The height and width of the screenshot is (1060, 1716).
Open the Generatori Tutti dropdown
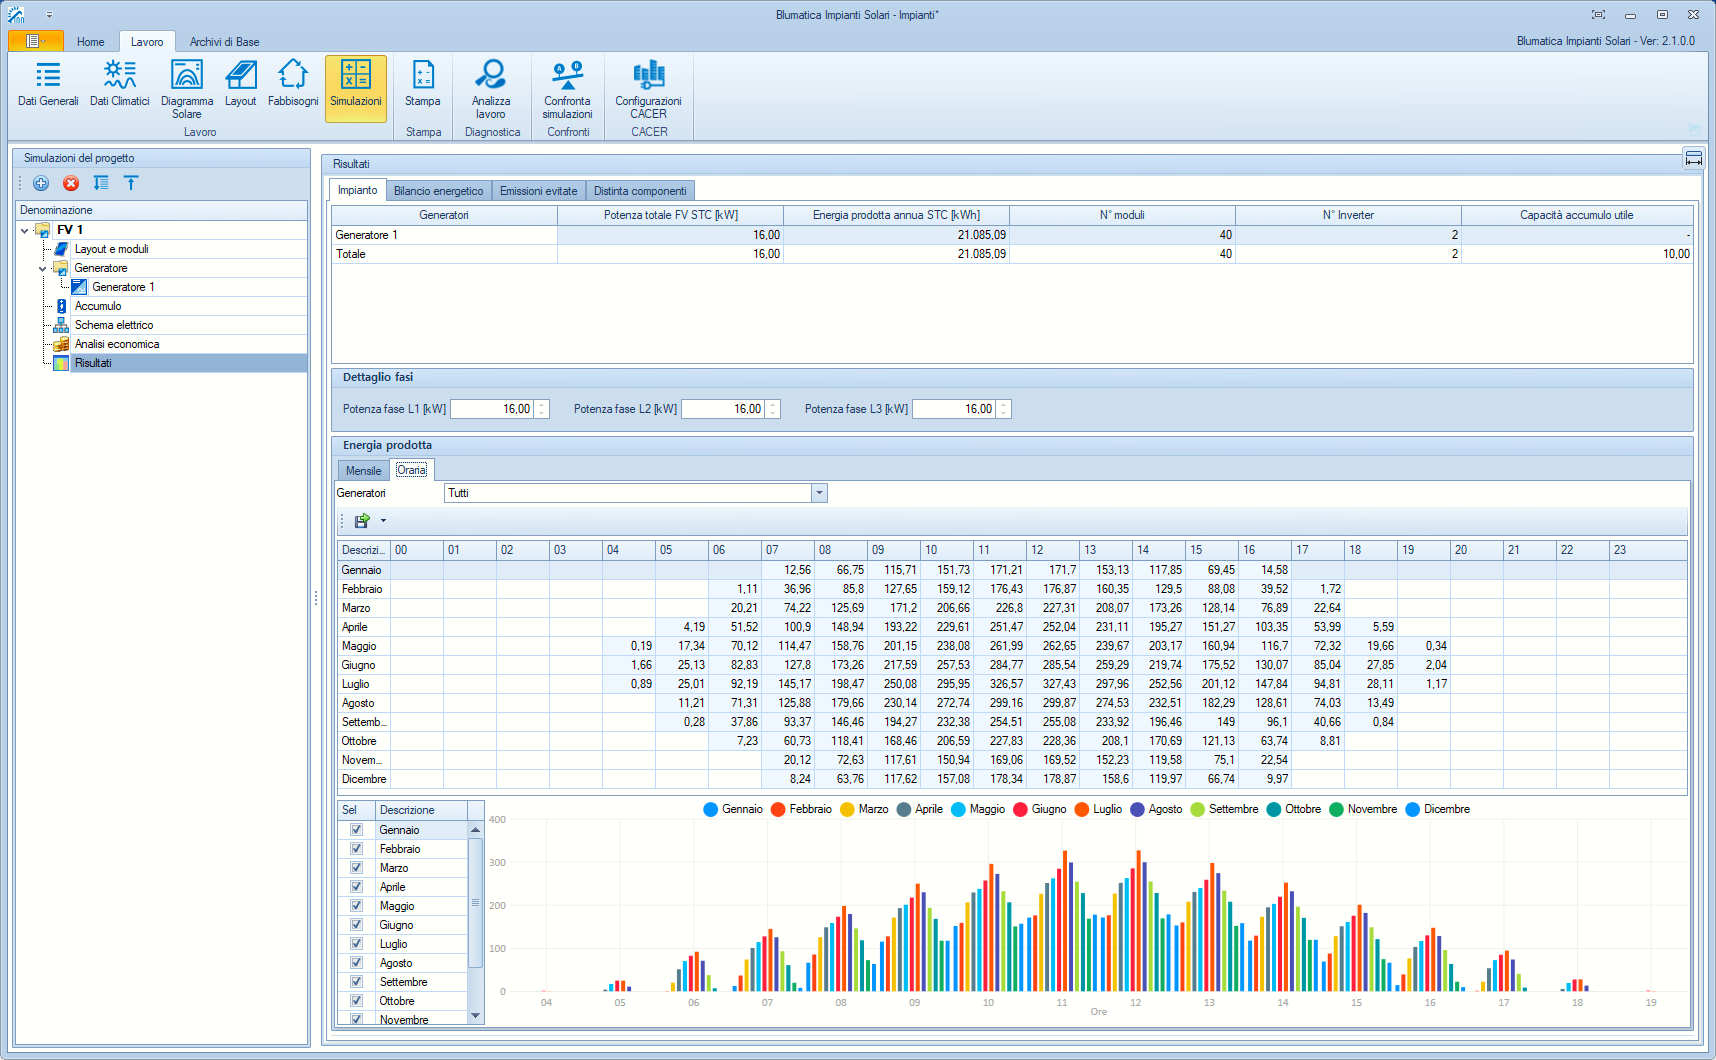[x=819, y=493]
